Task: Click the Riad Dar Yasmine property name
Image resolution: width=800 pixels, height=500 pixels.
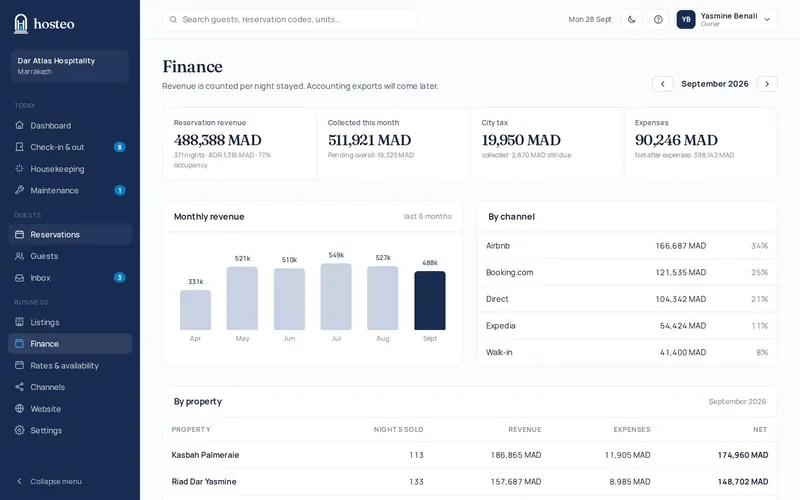Action: point(204,481)
